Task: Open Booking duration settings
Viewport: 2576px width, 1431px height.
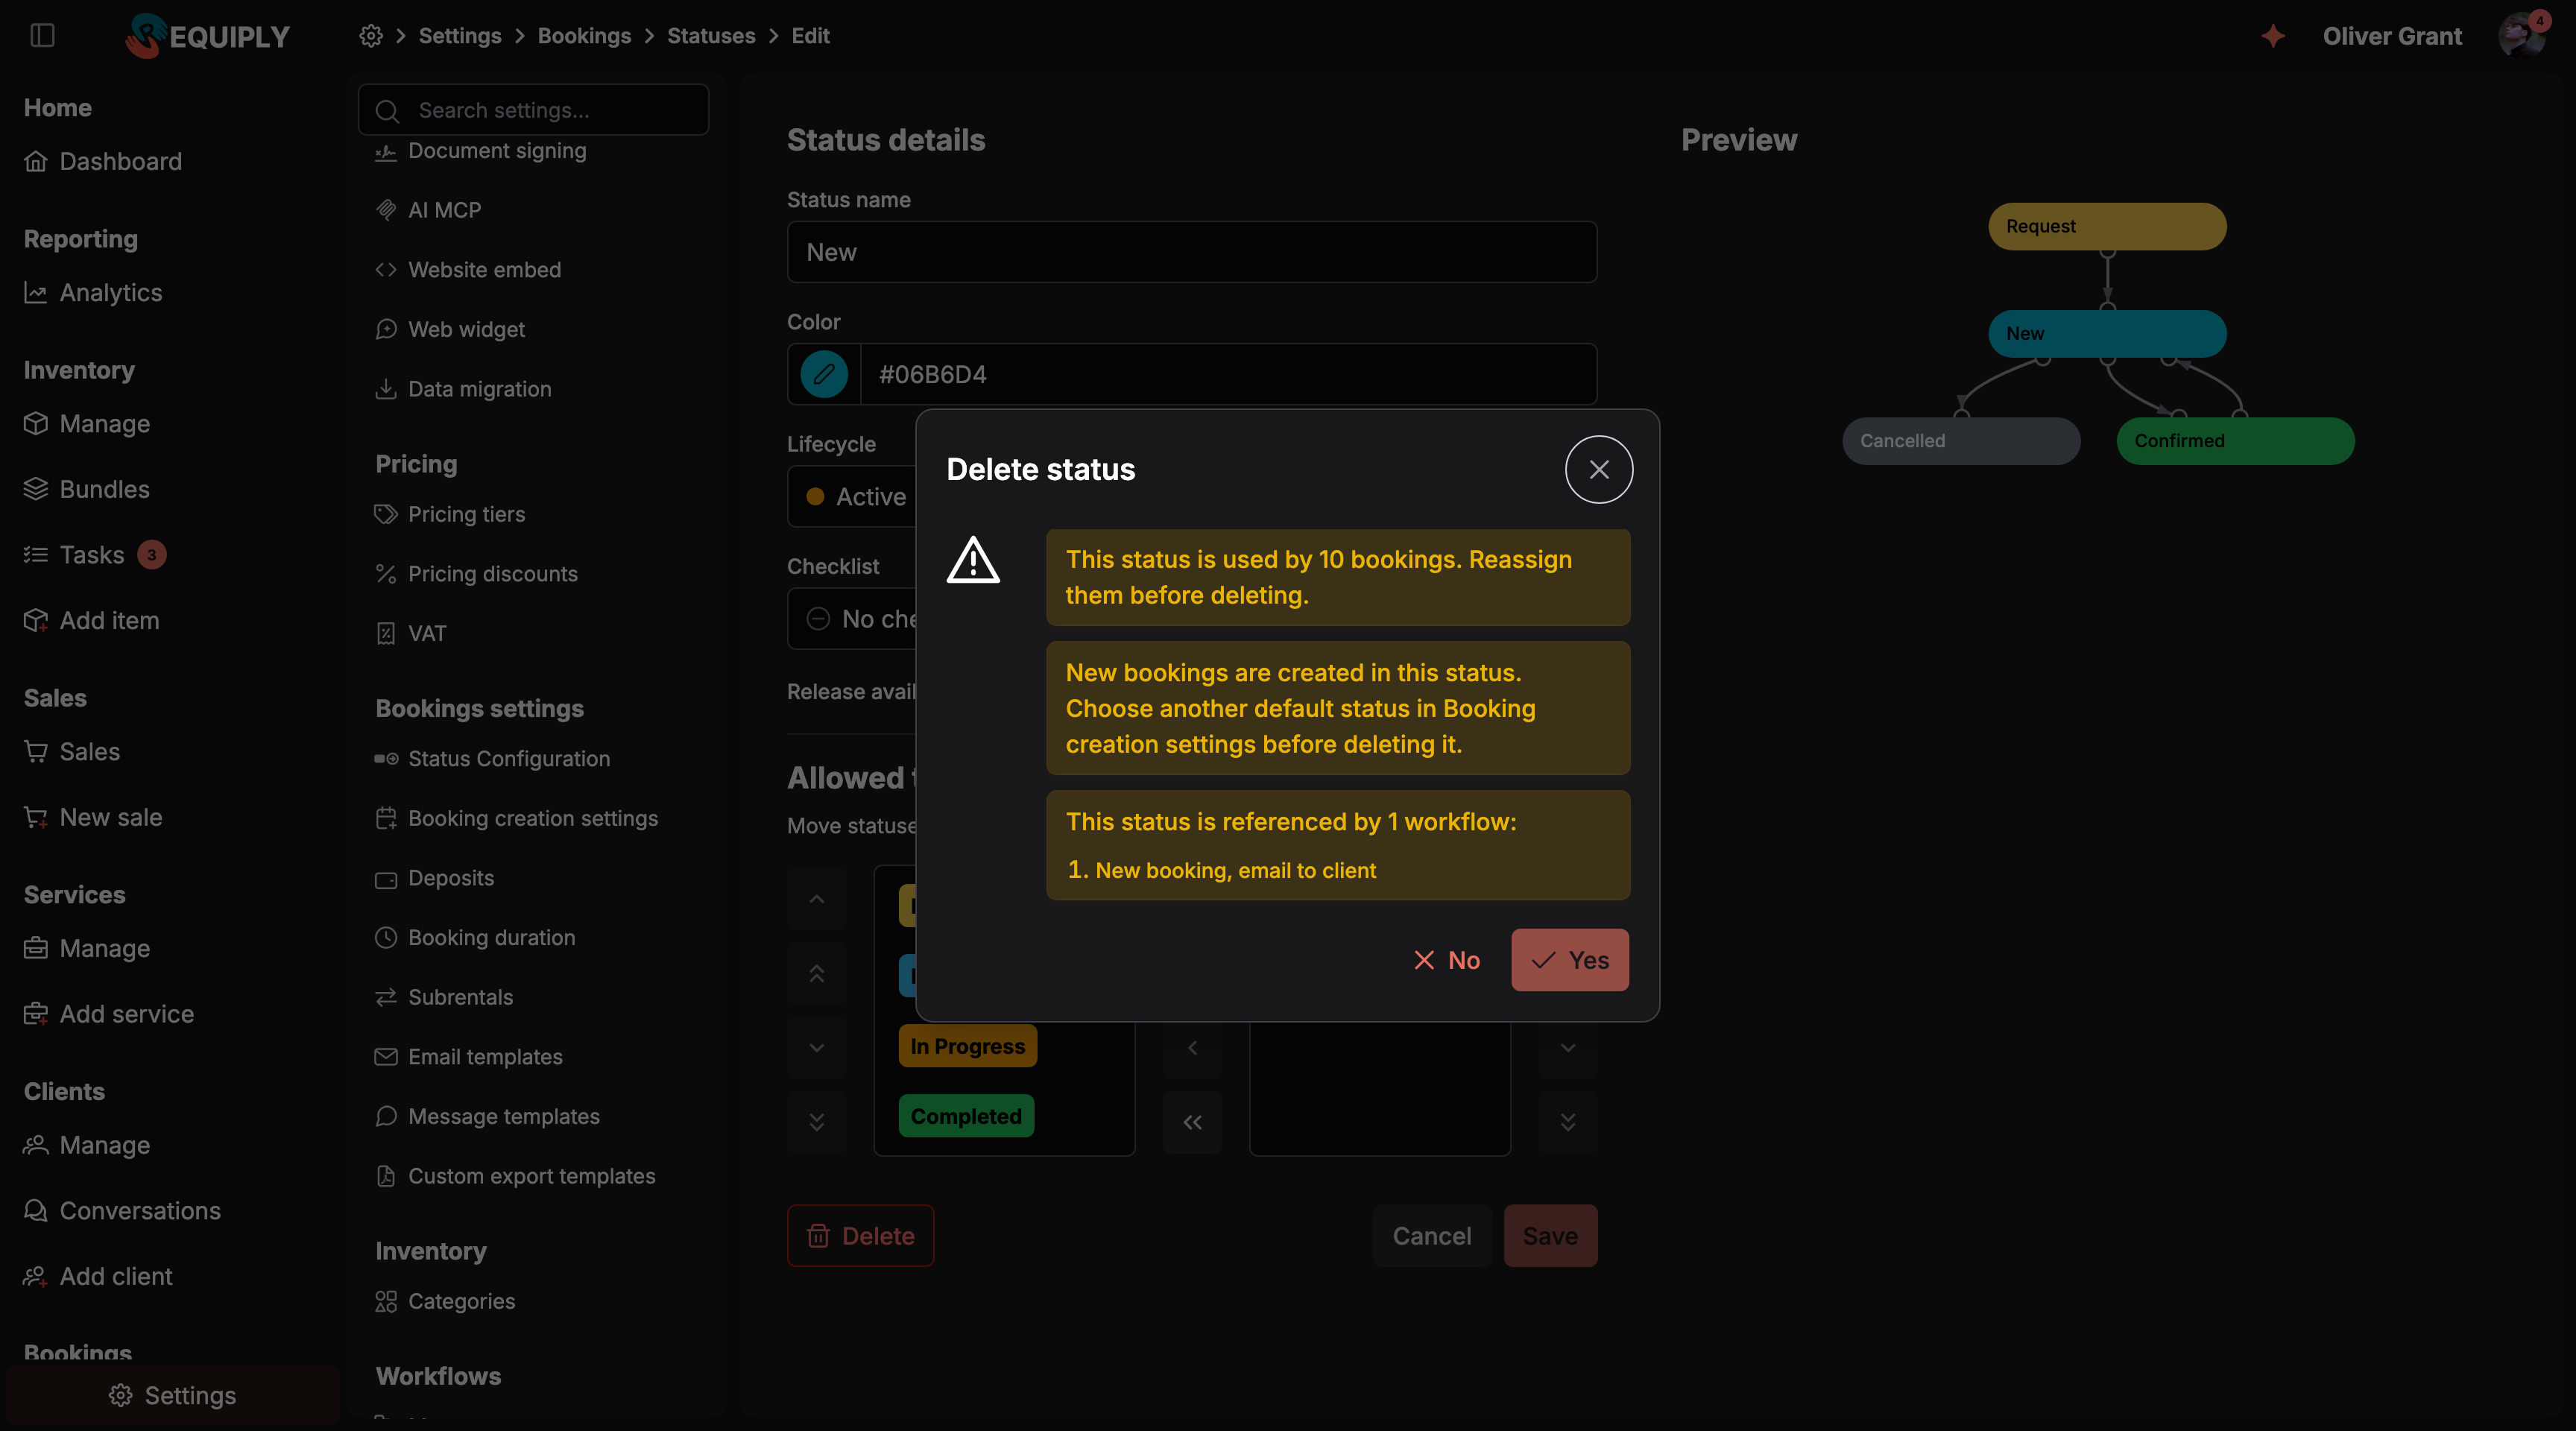Action: pos(475,937)
